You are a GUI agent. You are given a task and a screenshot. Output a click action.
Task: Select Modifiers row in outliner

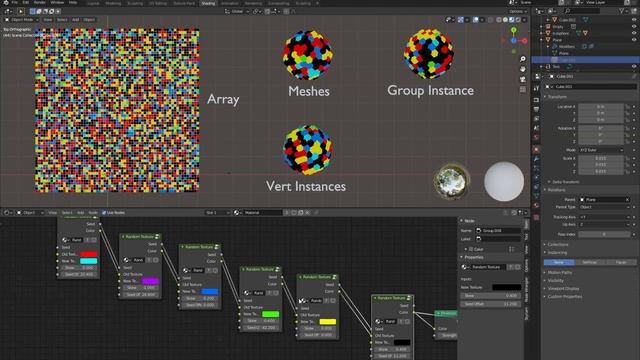click(566, 47)
